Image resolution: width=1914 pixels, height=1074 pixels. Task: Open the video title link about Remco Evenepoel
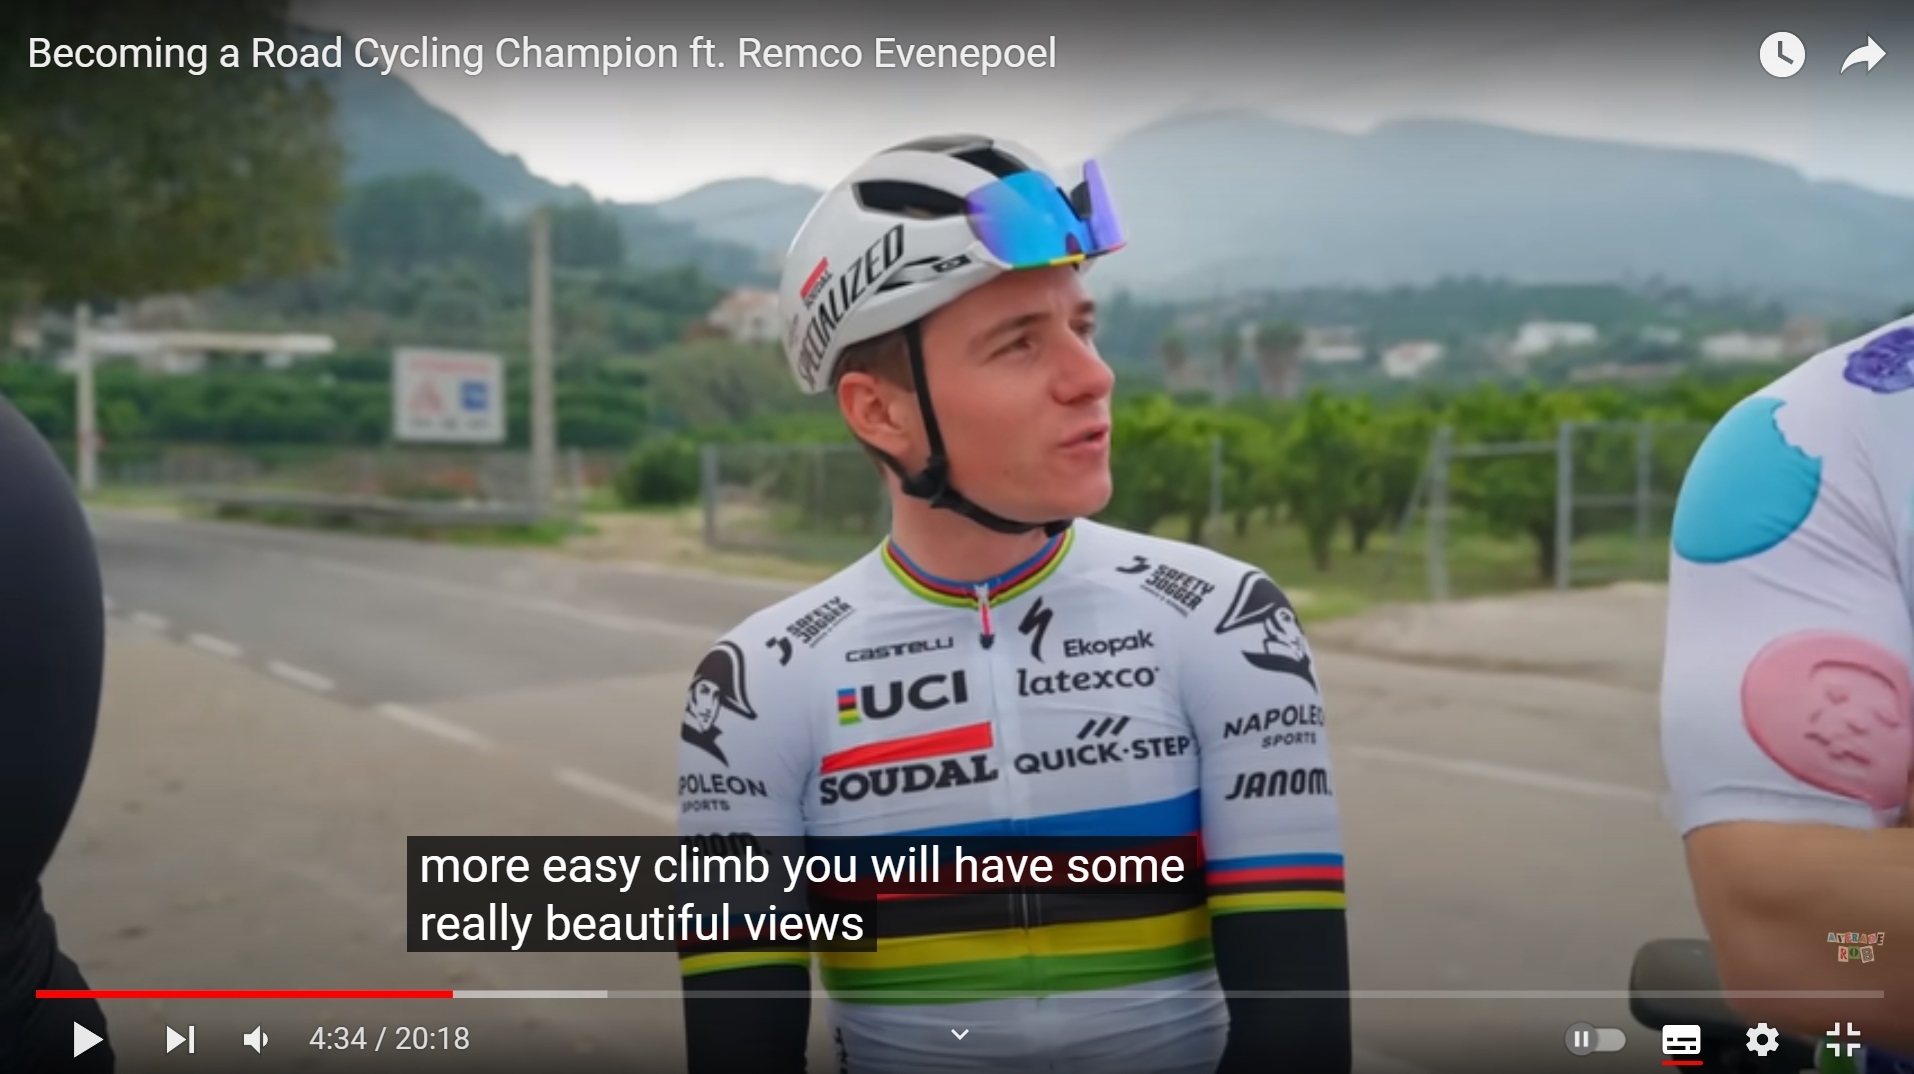pos(542,53)
